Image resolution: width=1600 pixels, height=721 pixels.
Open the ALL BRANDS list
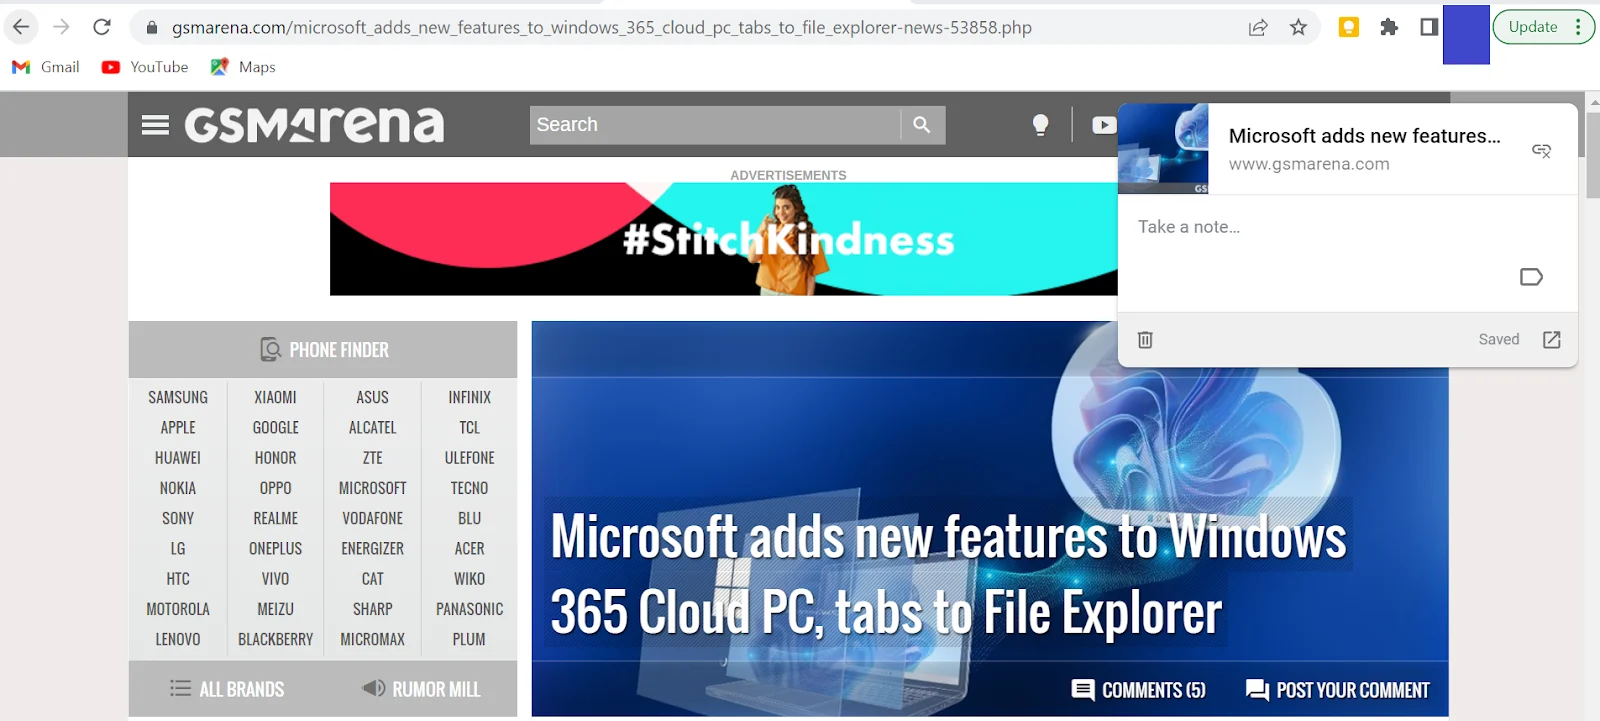point(227,689)
